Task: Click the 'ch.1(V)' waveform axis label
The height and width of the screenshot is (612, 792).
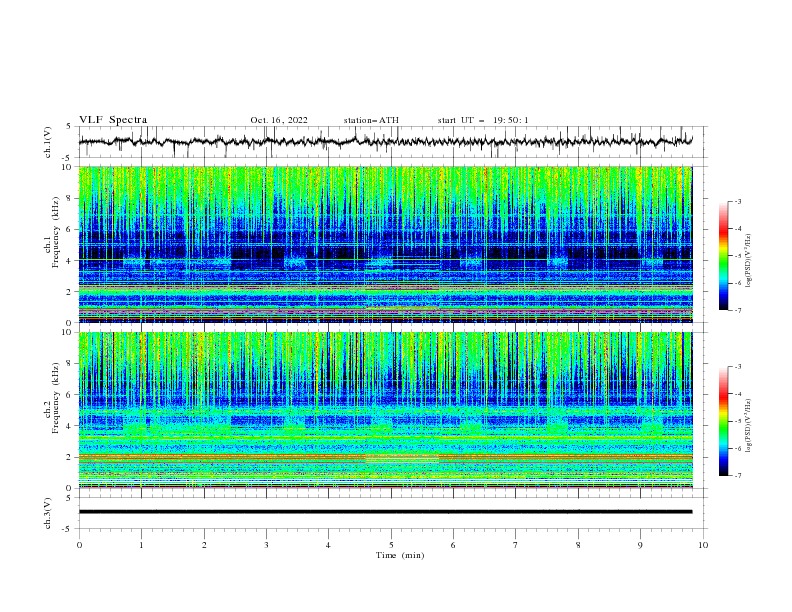Action: coord(48,142)
